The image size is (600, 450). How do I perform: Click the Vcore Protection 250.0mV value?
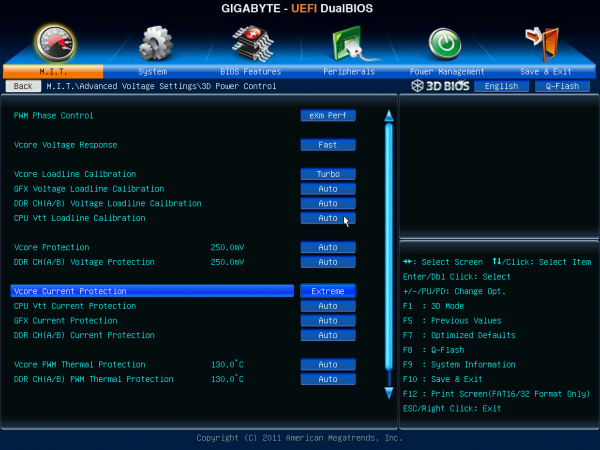[x=227, y=248]
